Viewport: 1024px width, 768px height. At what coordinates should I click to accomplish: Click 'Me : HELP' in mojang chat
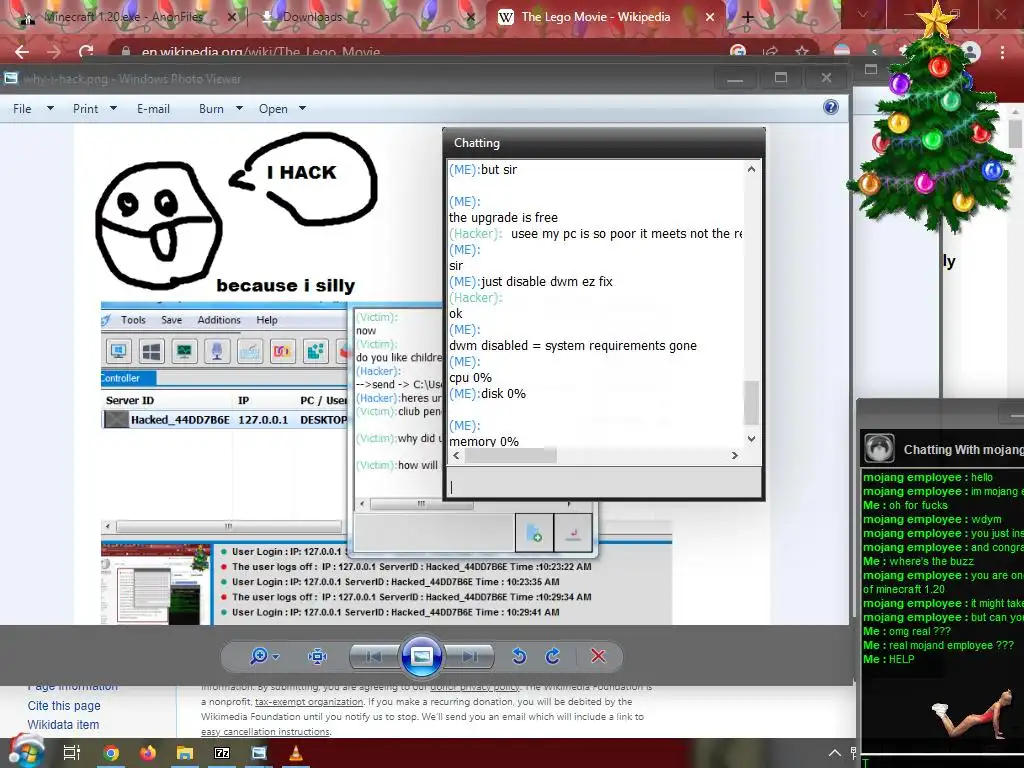[889, 659]
